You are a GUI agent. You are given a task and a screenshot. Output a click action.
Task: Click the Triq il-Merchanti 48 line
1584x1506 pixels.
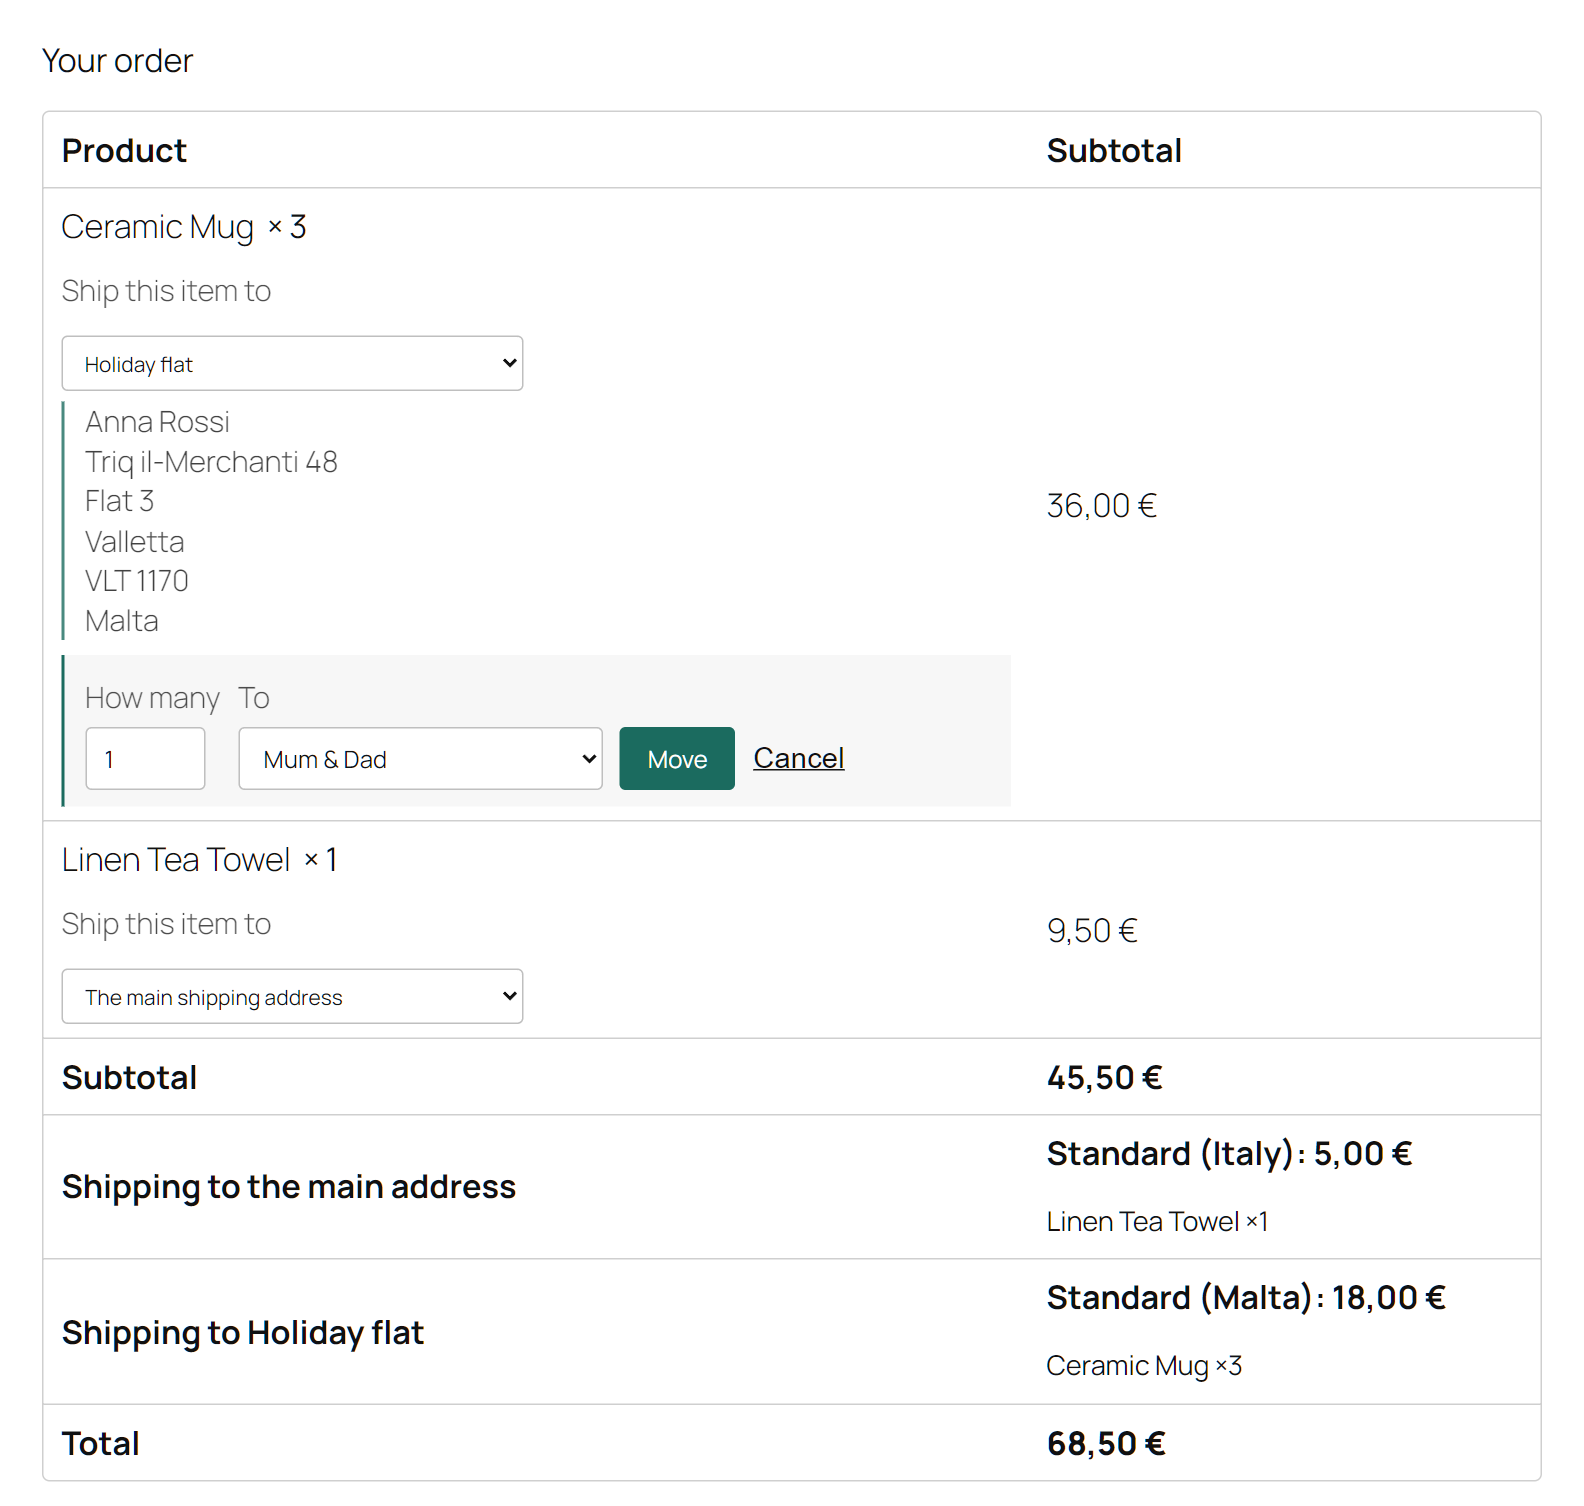211,462
